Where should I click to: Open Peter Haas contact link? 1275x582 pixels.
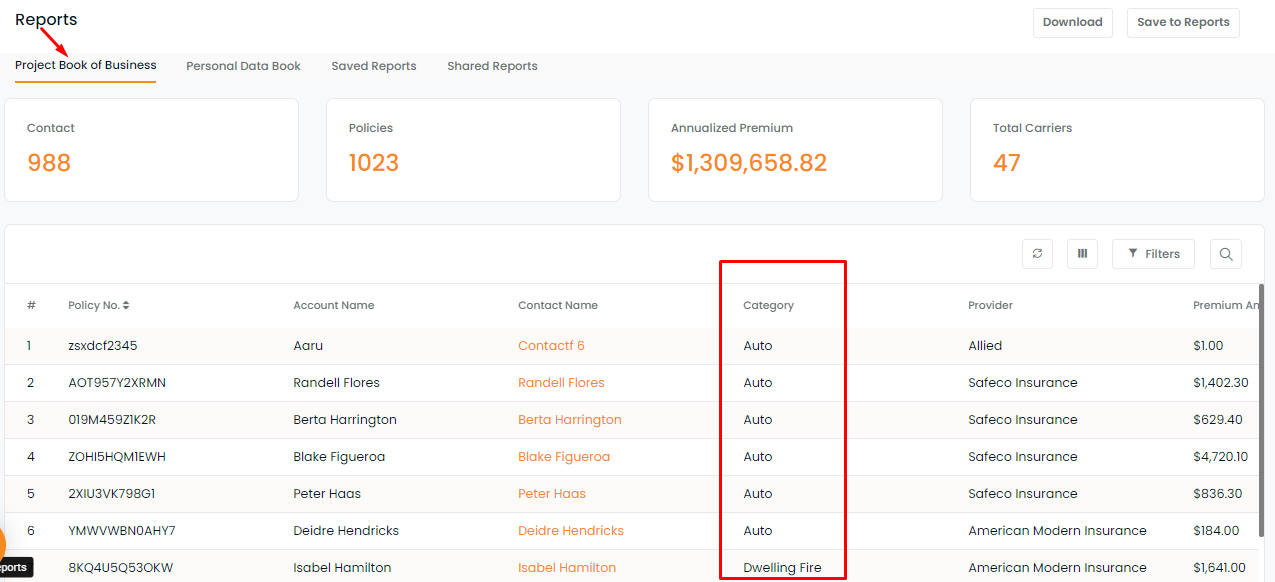552,494
